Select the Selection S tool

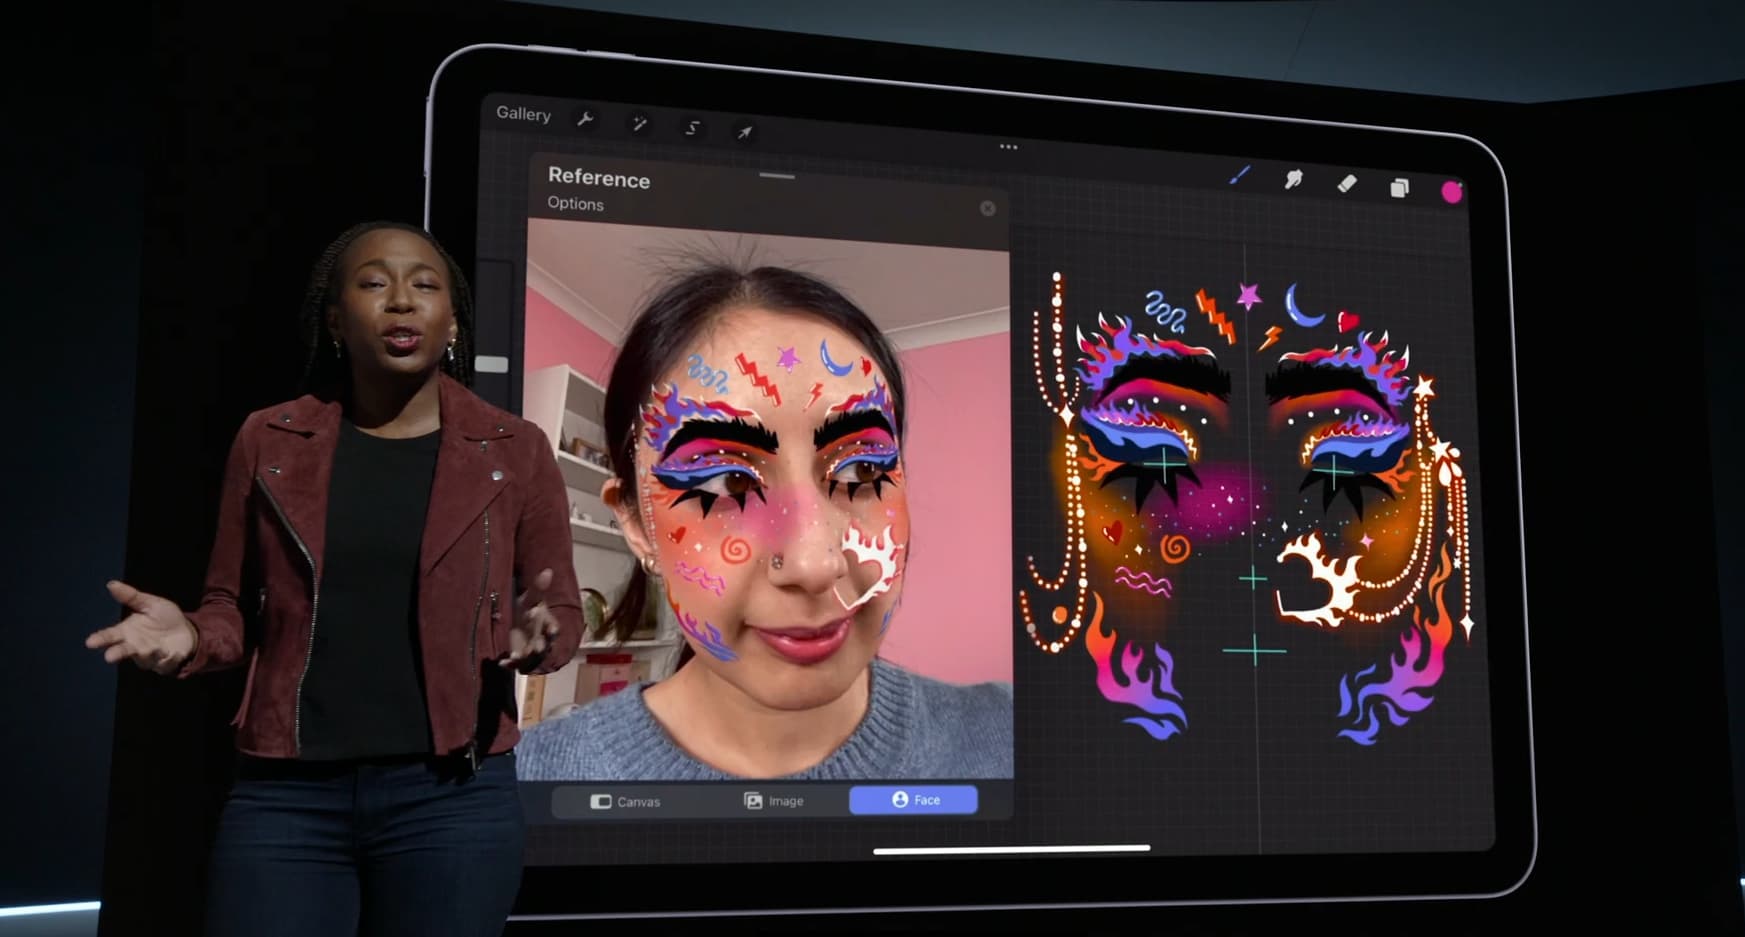click(x=692, y=128)
